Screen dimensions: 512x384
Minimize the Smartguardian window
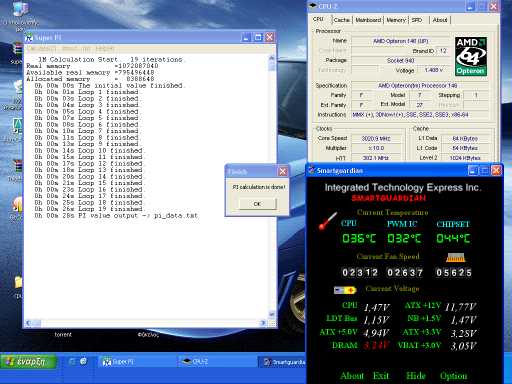473,171
